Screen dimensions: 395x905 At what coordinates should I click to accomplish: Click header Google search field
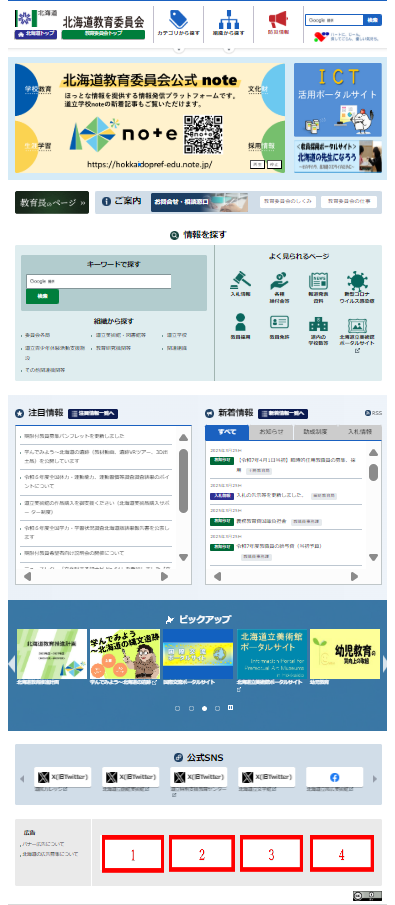click(334, 20)
